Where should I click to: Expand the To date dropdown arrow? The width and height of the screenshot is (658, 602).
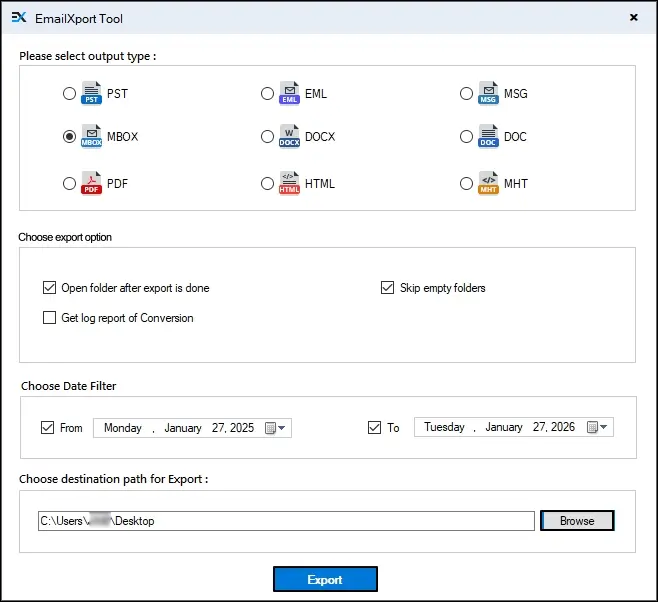603,427
